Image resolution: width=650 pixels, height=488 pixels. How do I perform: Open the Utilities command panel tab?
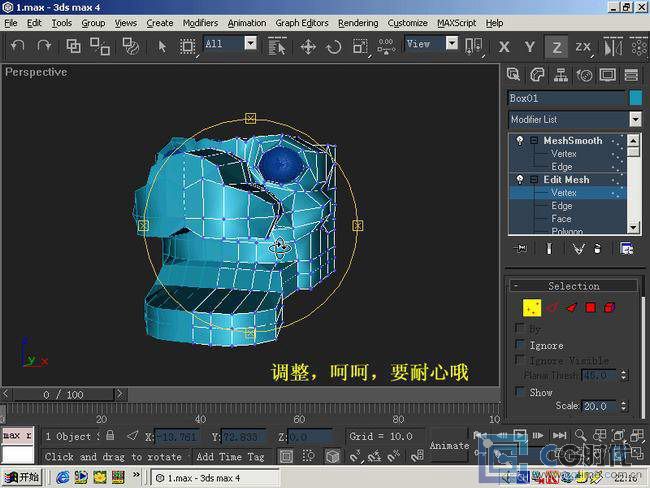631,75
